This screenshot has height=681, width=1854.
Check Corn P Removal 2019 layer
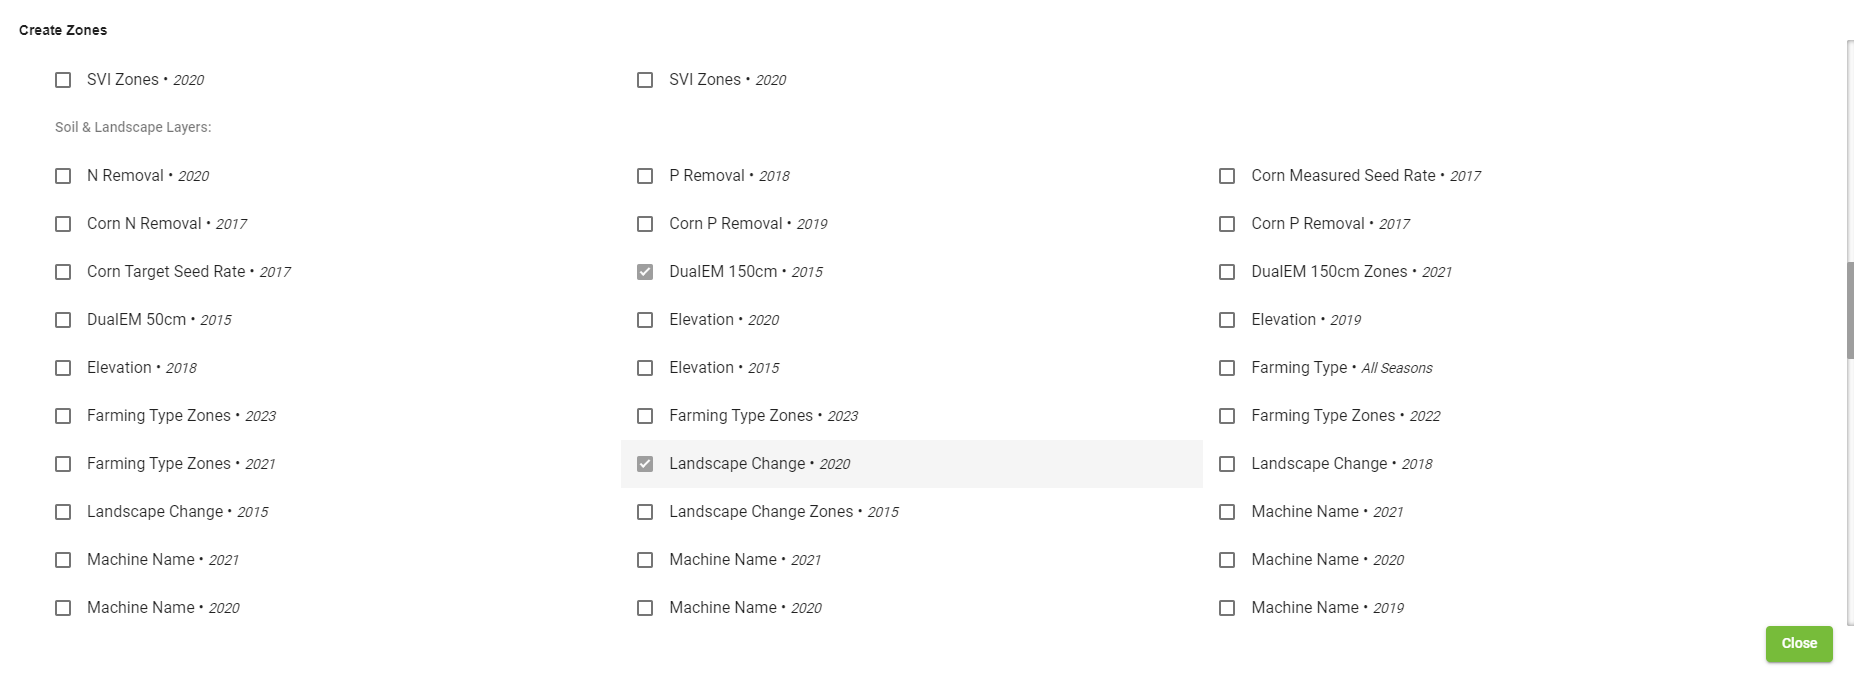[x=645, y=224]
